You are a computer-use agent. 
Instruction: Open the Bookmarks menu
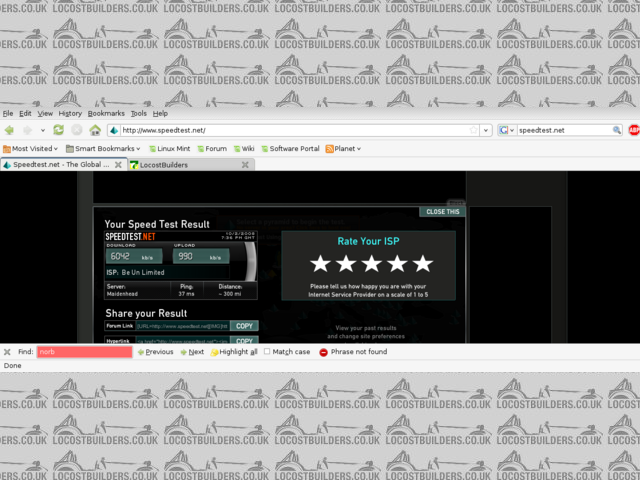[106, 114]
